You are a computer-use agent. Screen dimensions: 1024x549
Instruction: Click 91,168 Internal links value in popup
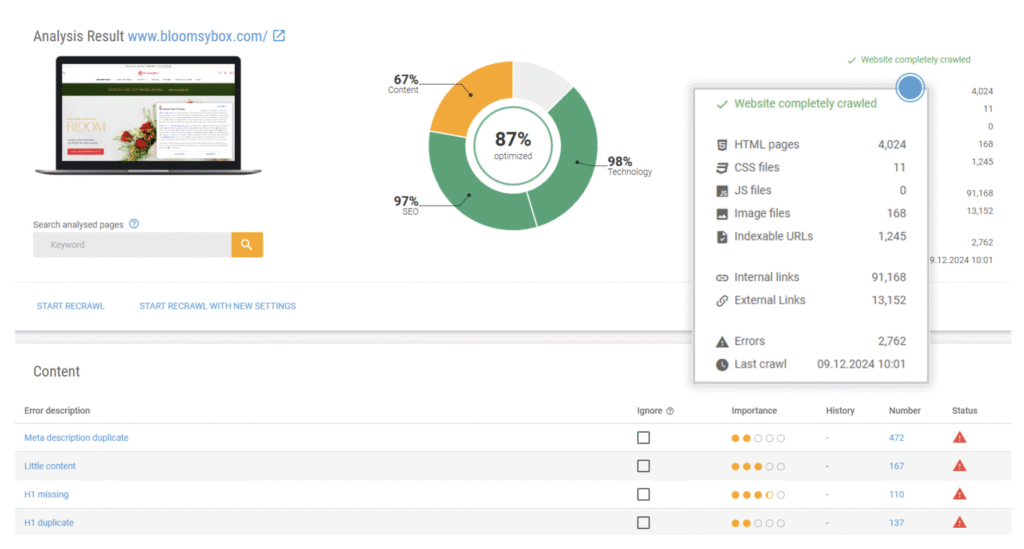click(x=888, y=277)
